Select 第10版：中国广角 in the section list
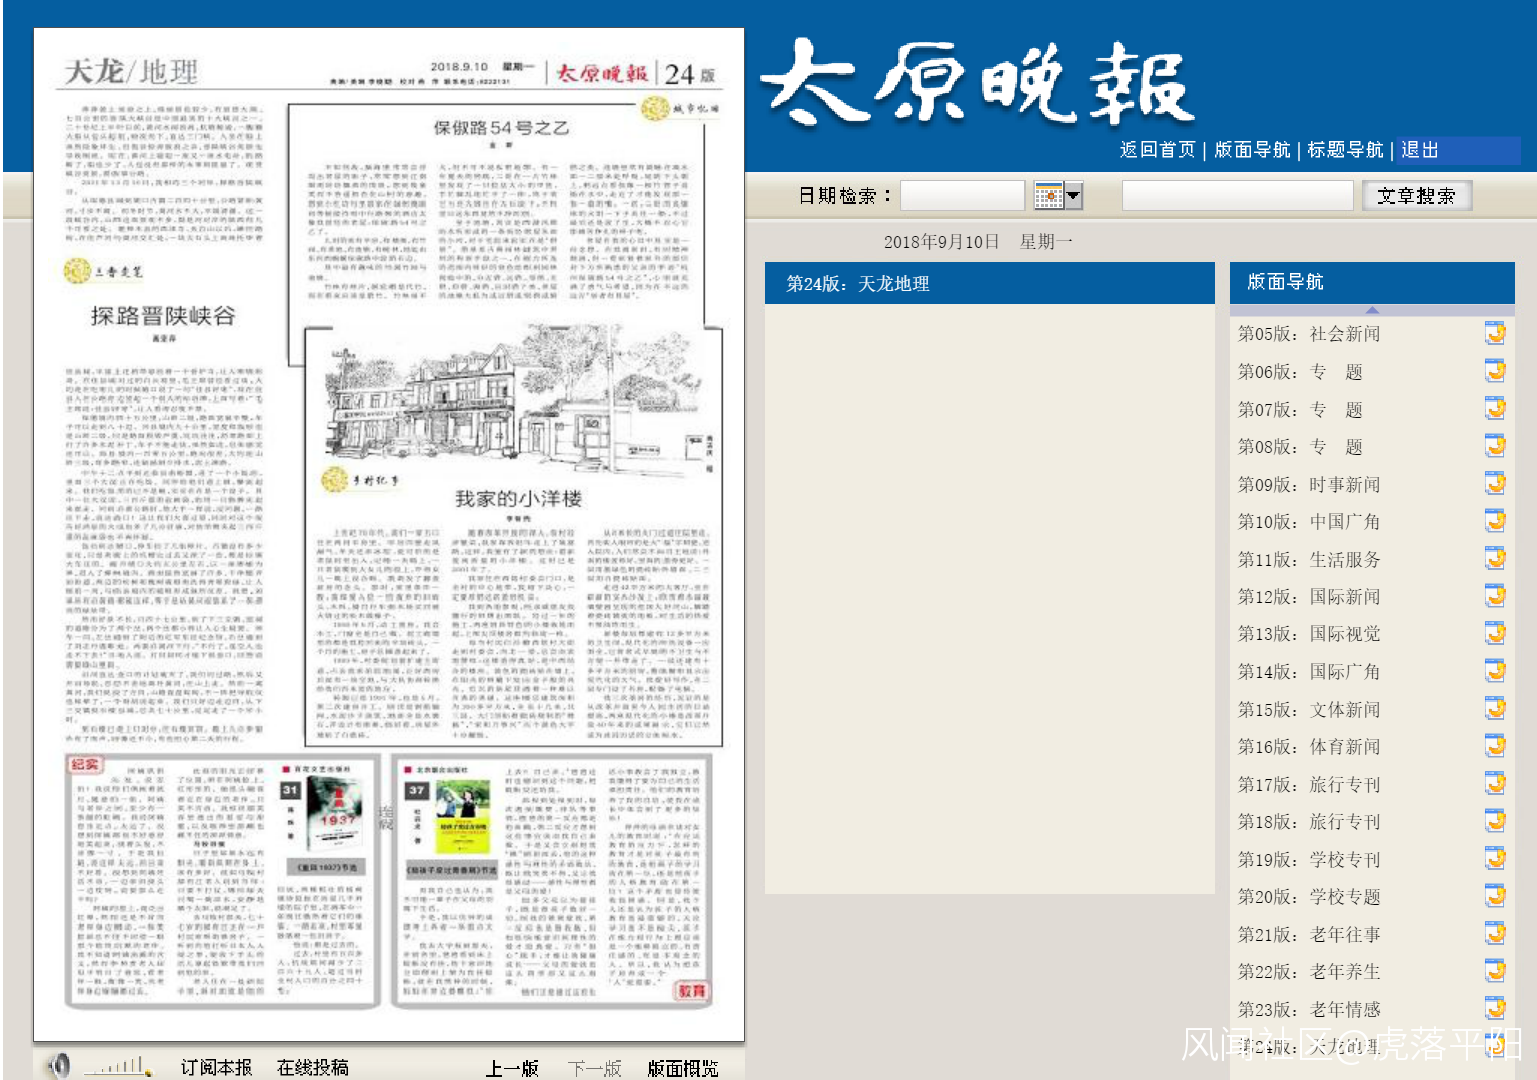The image size is (1537, 1080). point(1309,521)
